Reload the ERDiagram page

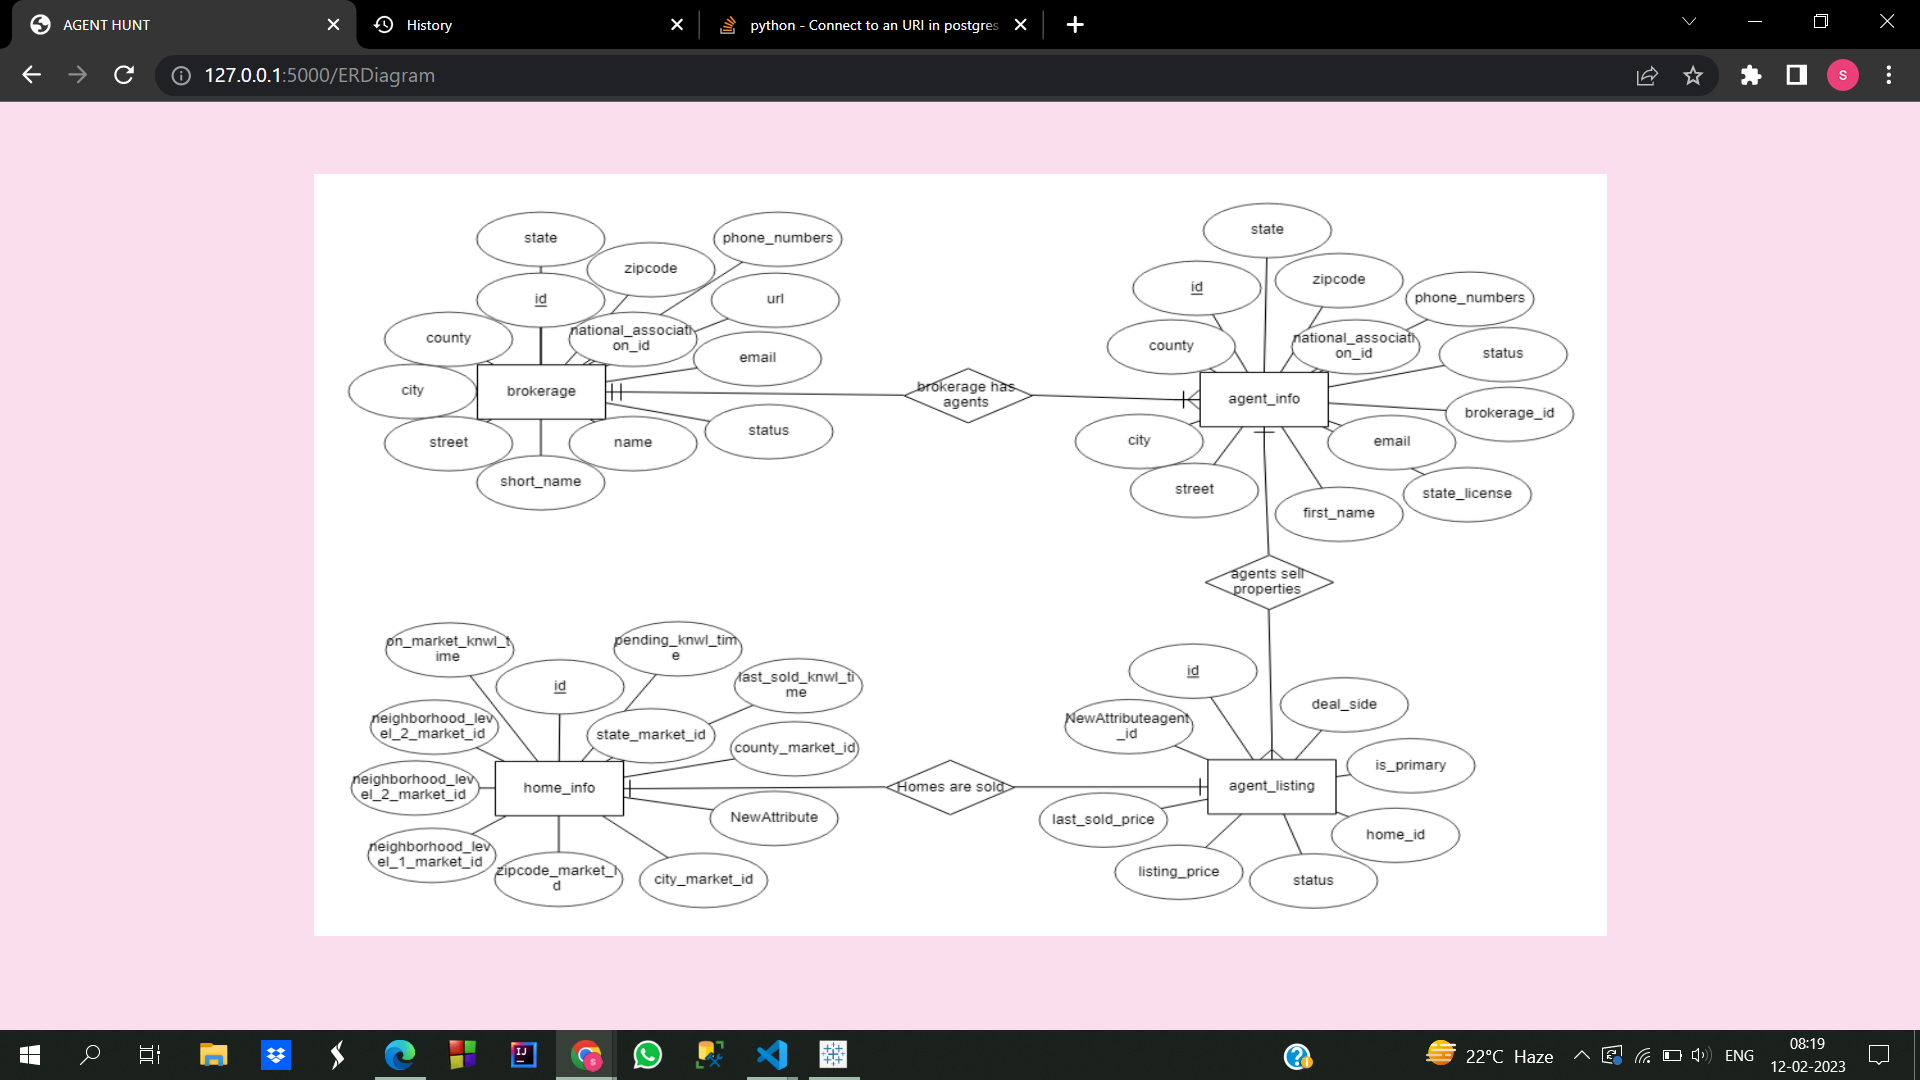124,75
